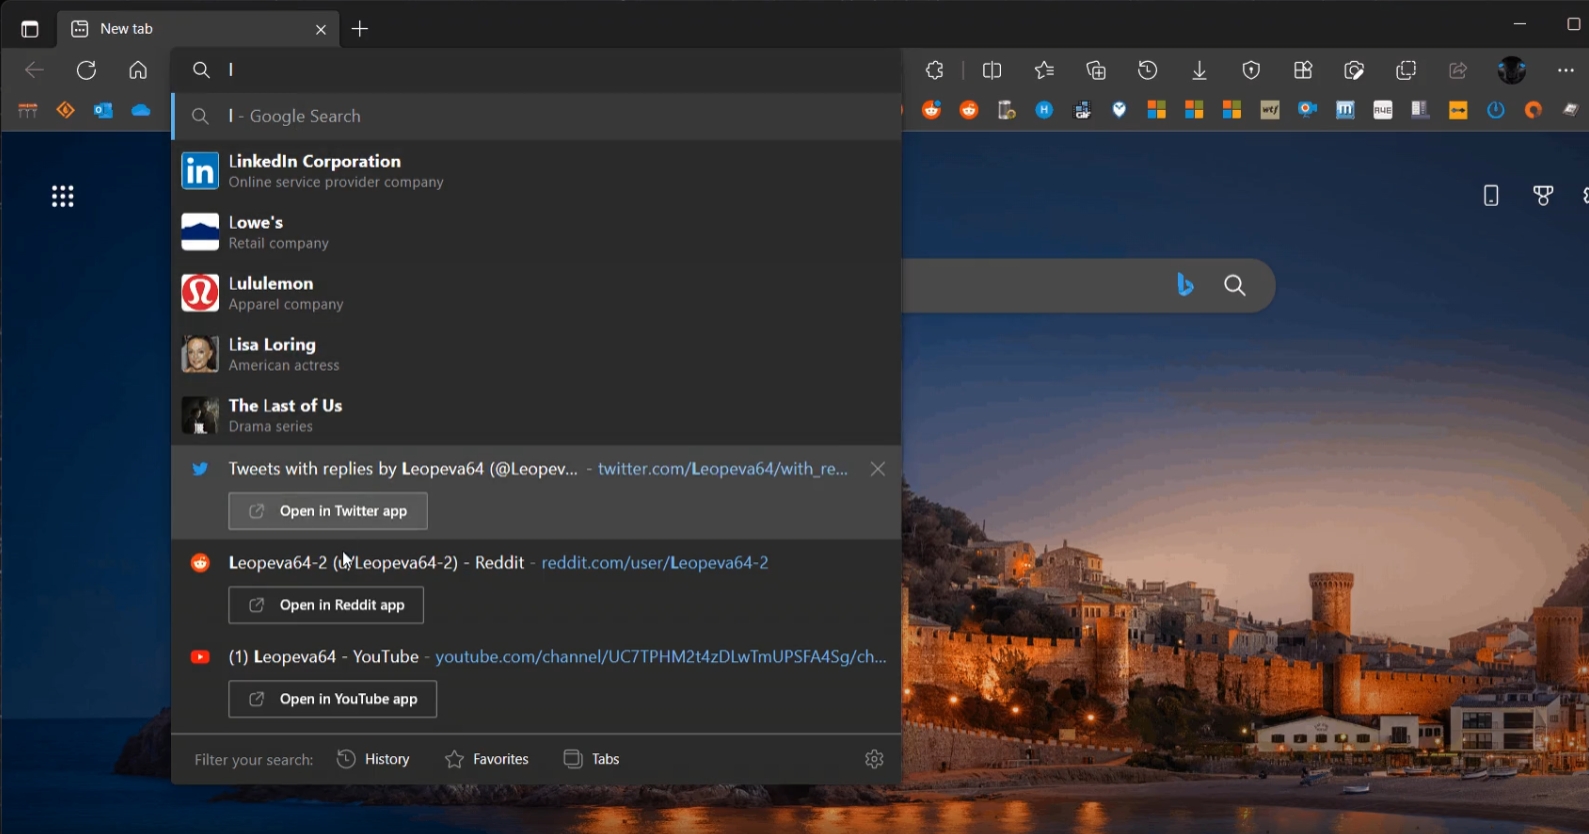Open the mobile phone icon on page
1589x834 pixels.
click(1491, 196)
